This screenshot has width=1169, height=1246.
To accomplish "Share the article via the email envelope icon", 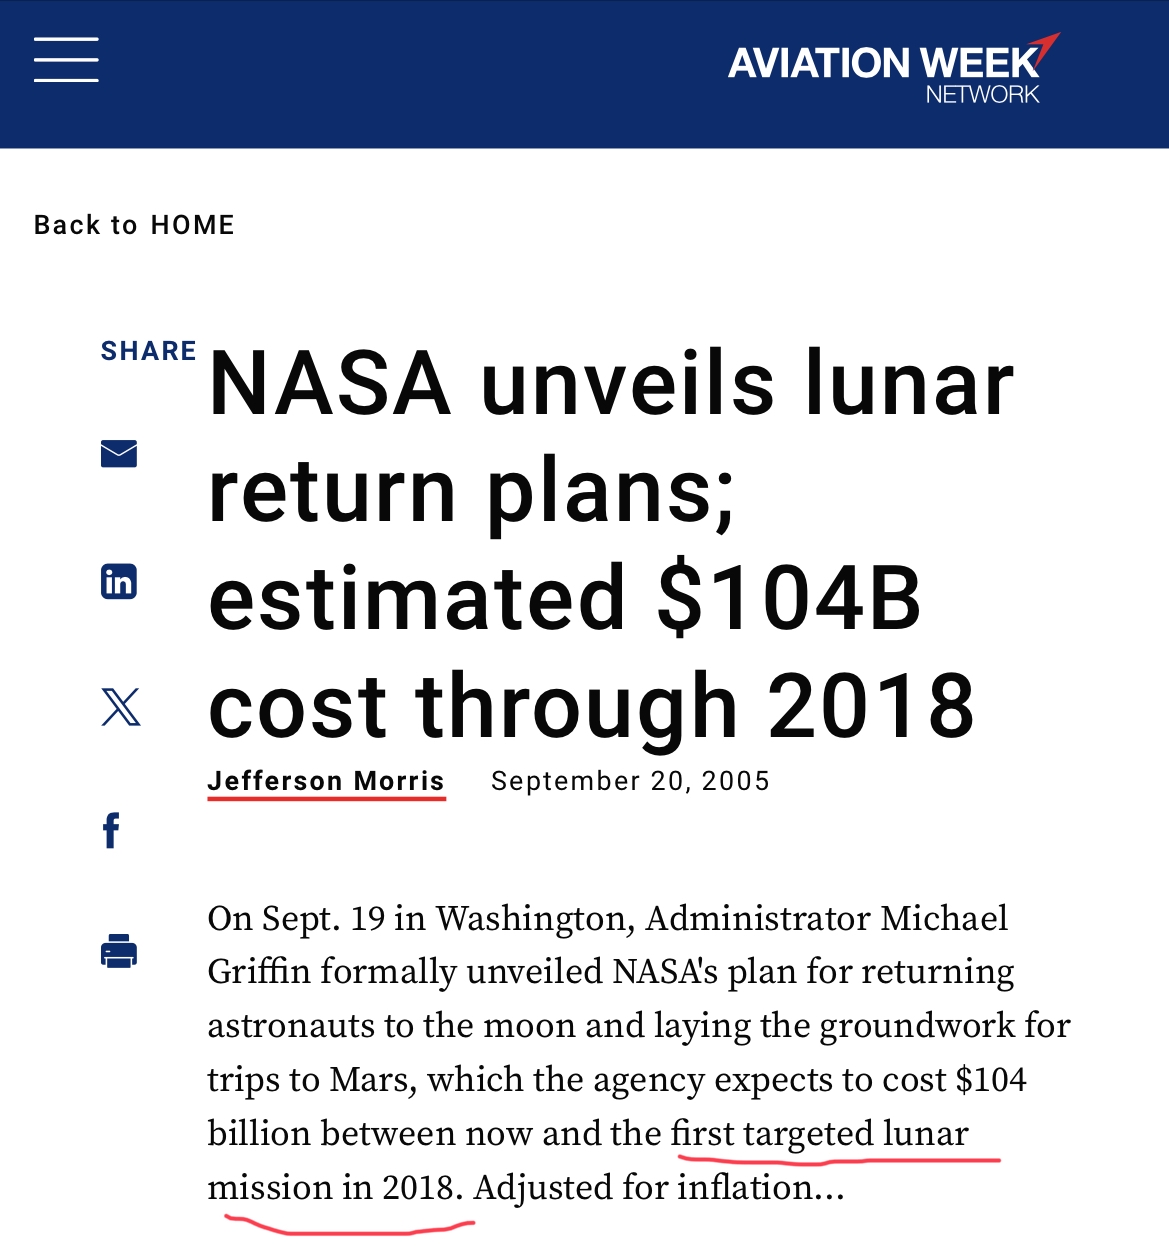I will click(x=119, y=454).
